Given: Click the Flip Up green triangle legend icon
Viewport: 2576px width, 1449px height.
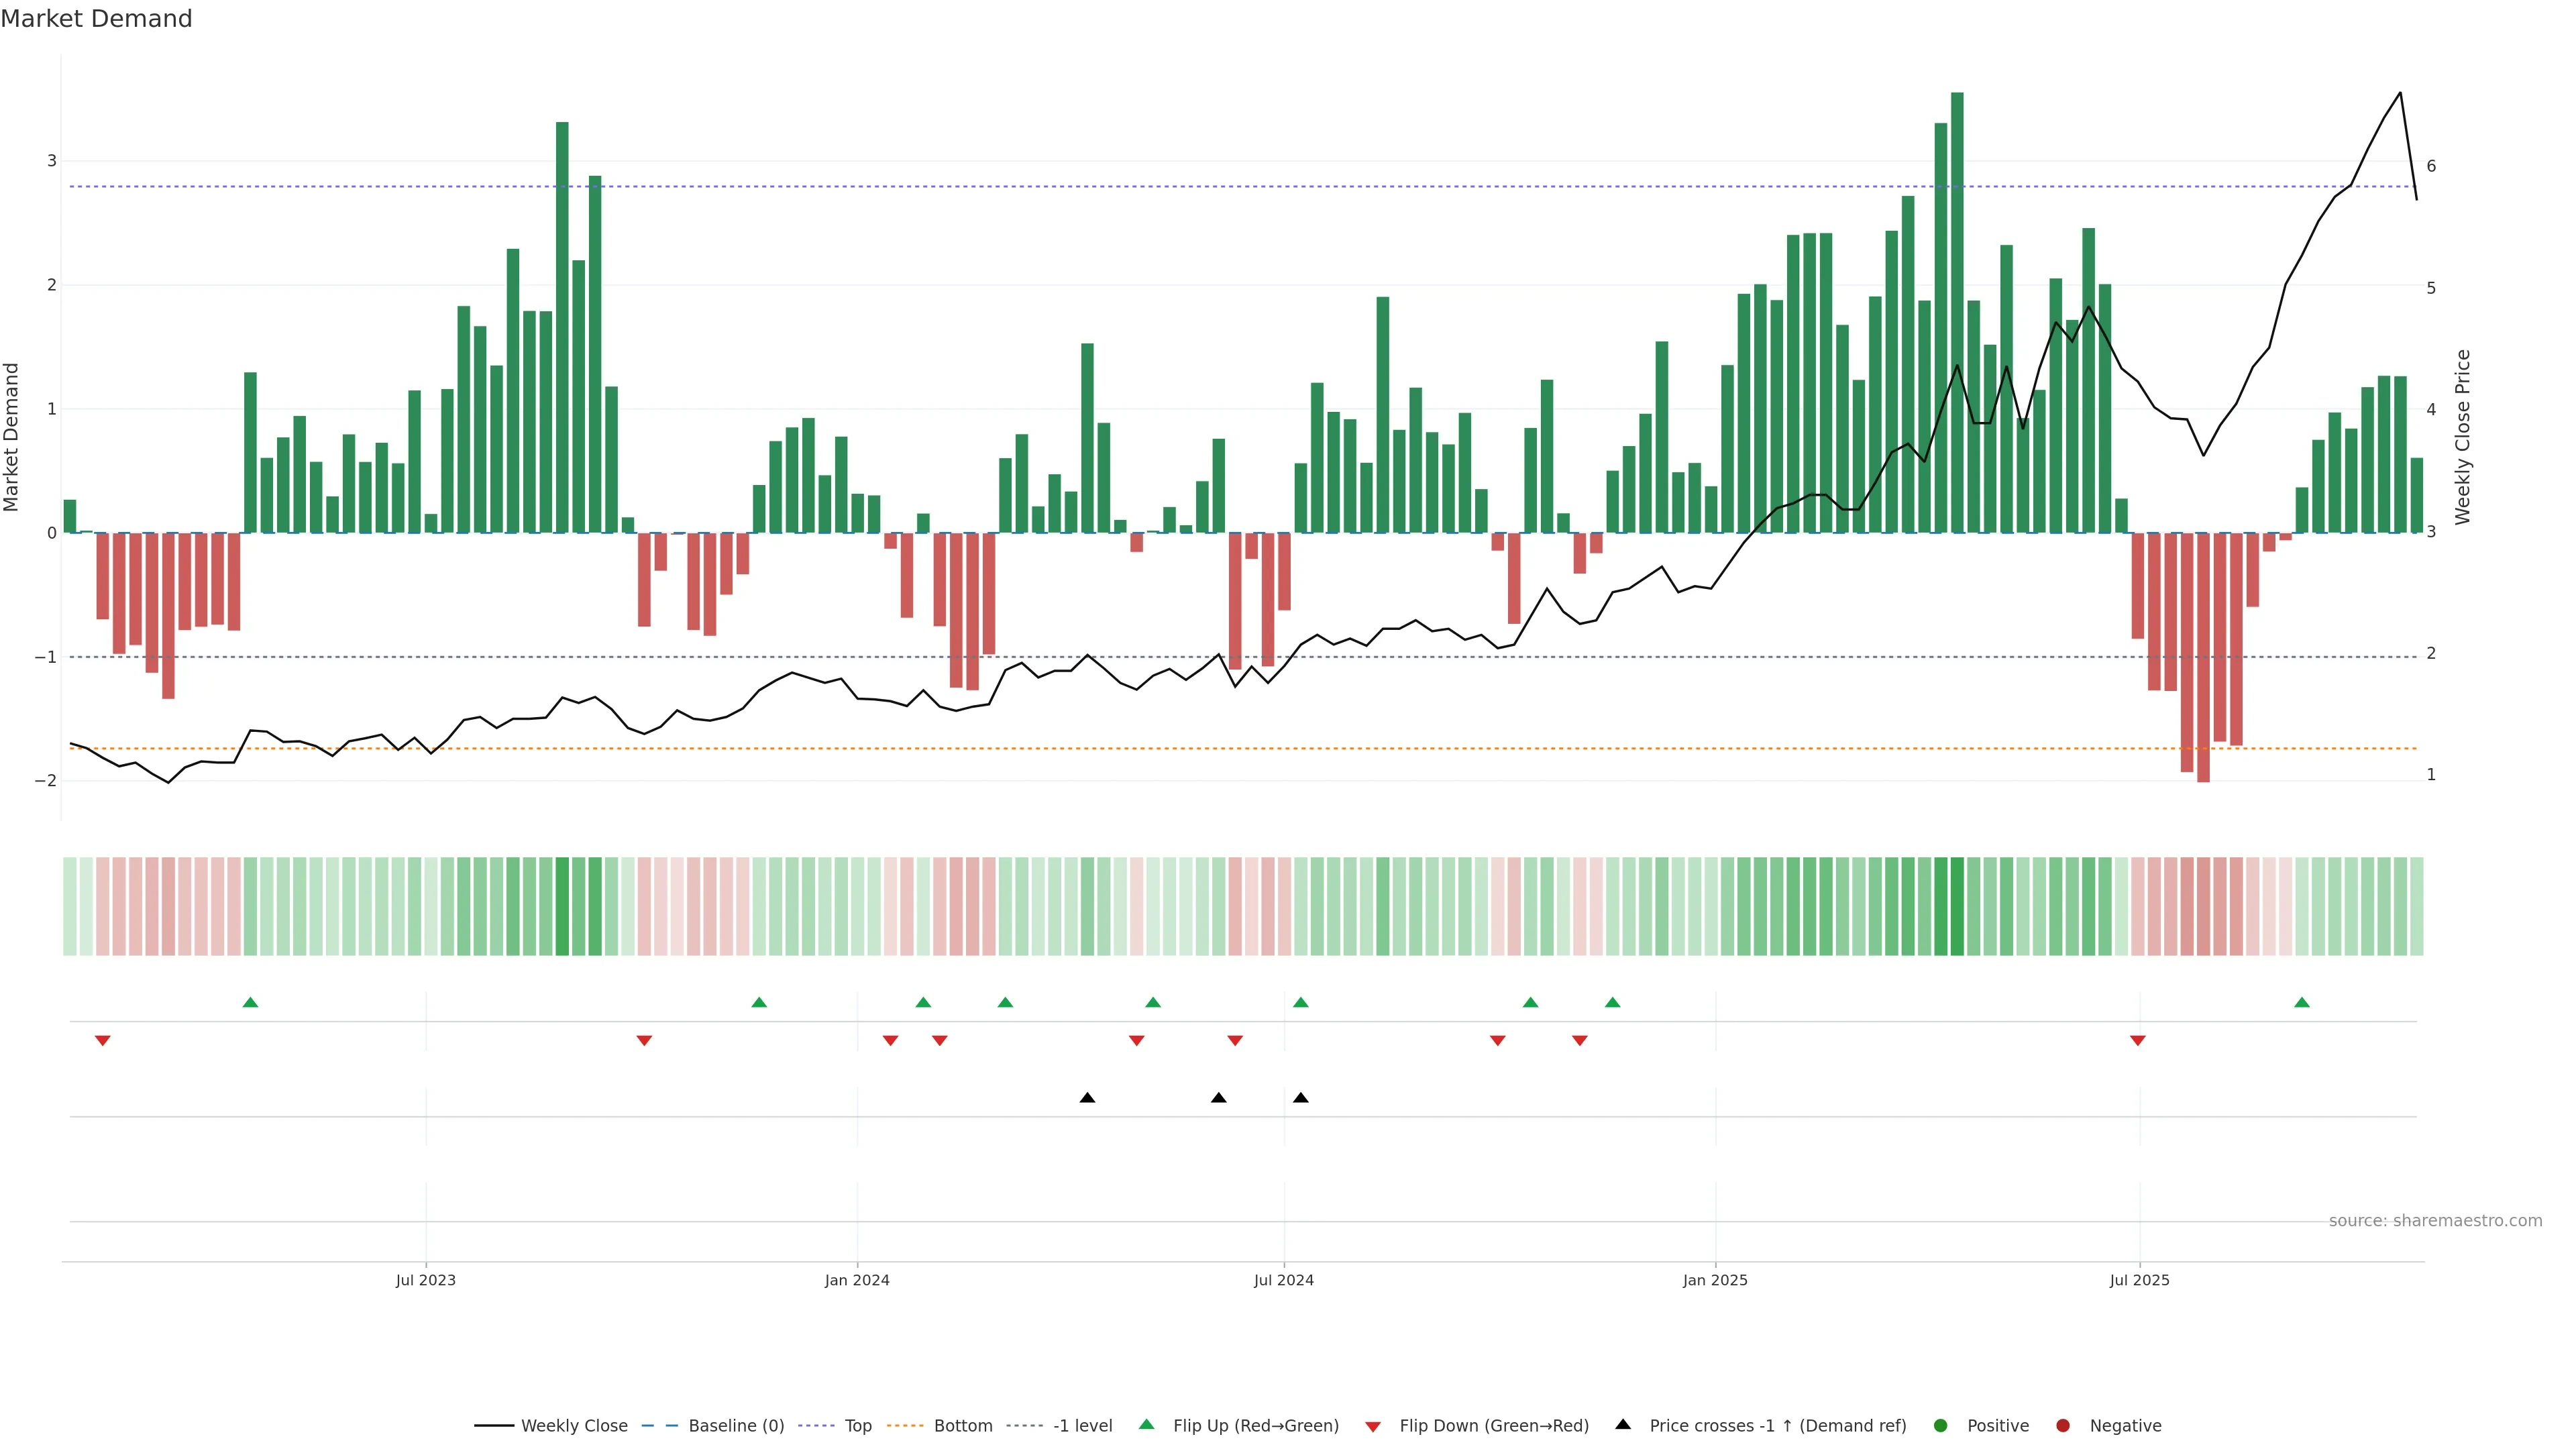Looking at the screenshot, I should (1147, 1424).
